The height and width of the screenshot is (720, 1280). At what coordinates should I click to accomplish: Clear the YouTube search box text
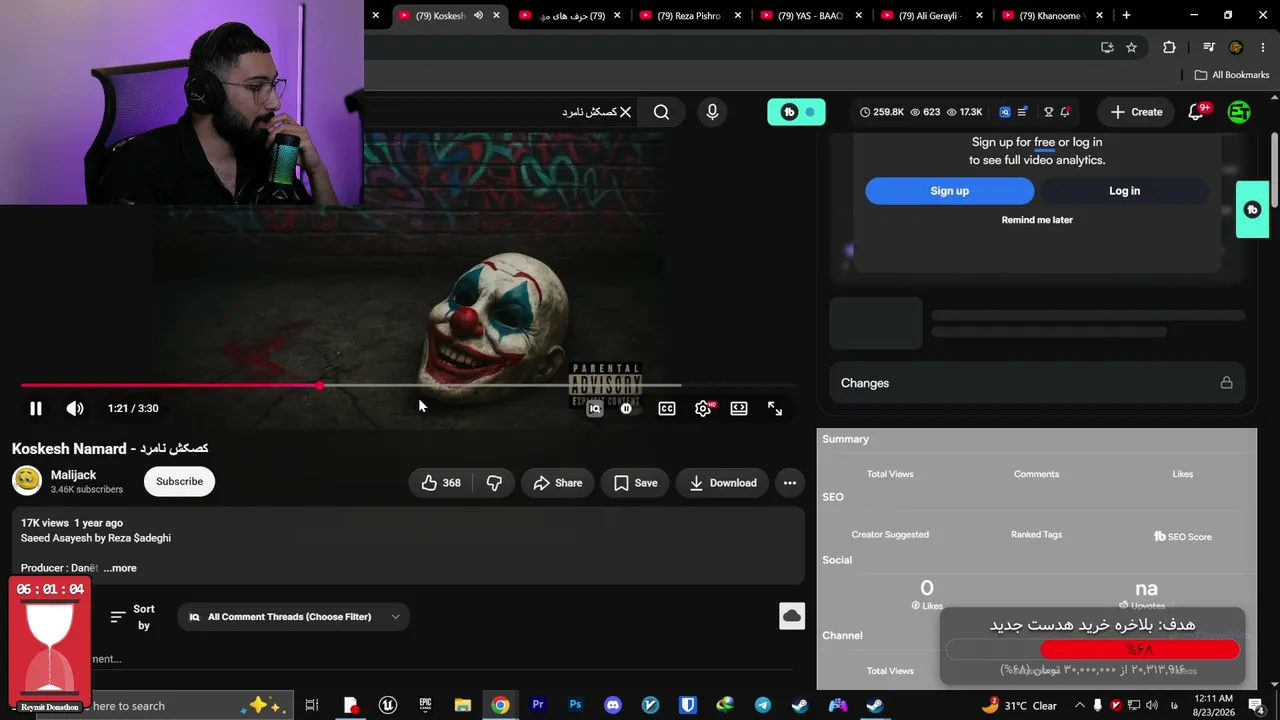(625, 112)
